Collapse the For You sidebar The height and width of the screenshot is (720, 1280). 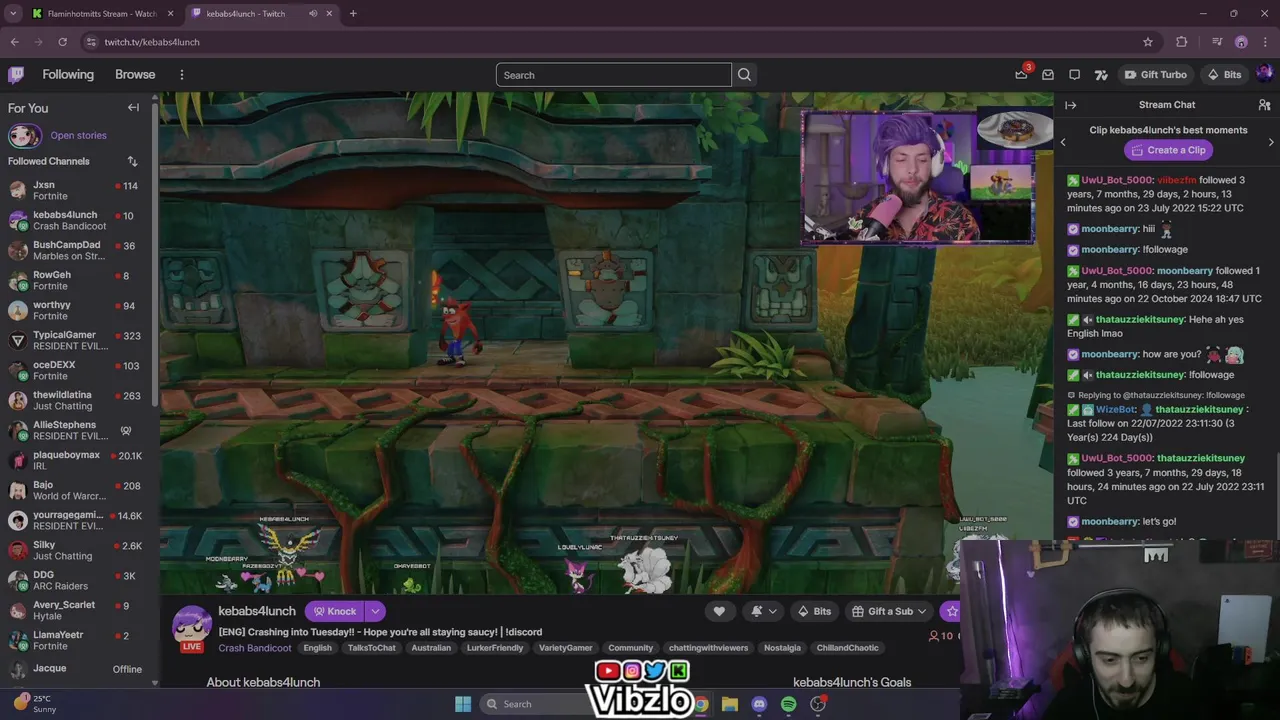[x=133, y=108]
